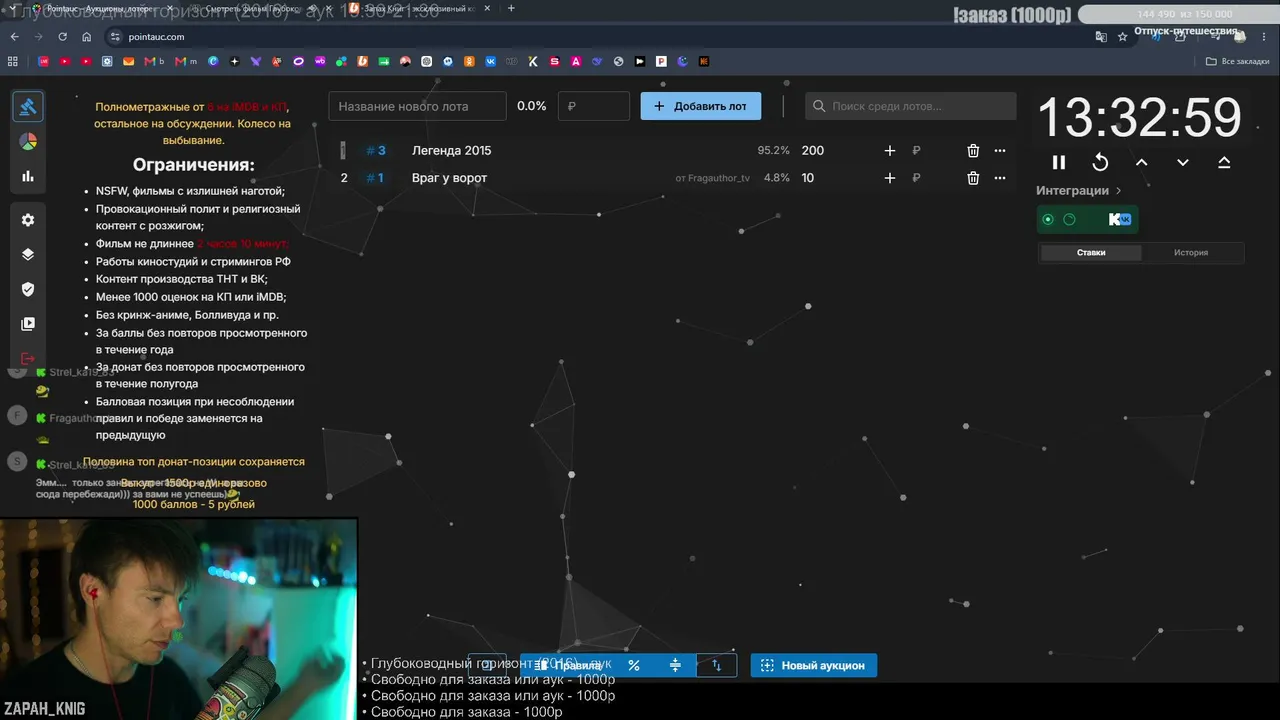Open the wheel of fortune sidebar icon
This screenshot has height=720, width=1280.
click(28, 141)
